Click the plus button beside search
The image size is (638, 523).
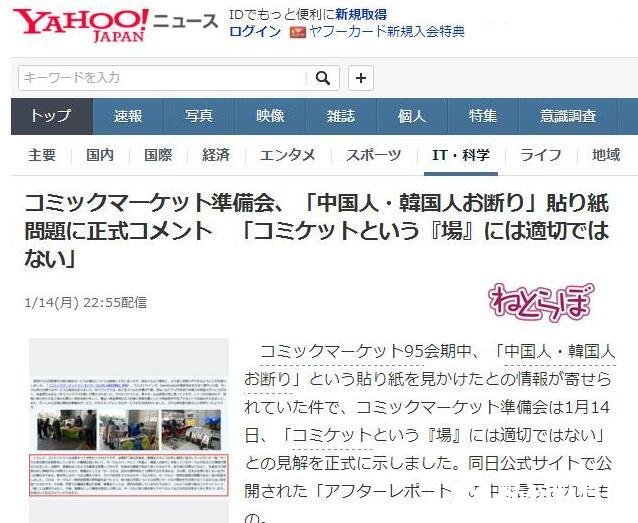pyautogui.click(x=361, y=78)
